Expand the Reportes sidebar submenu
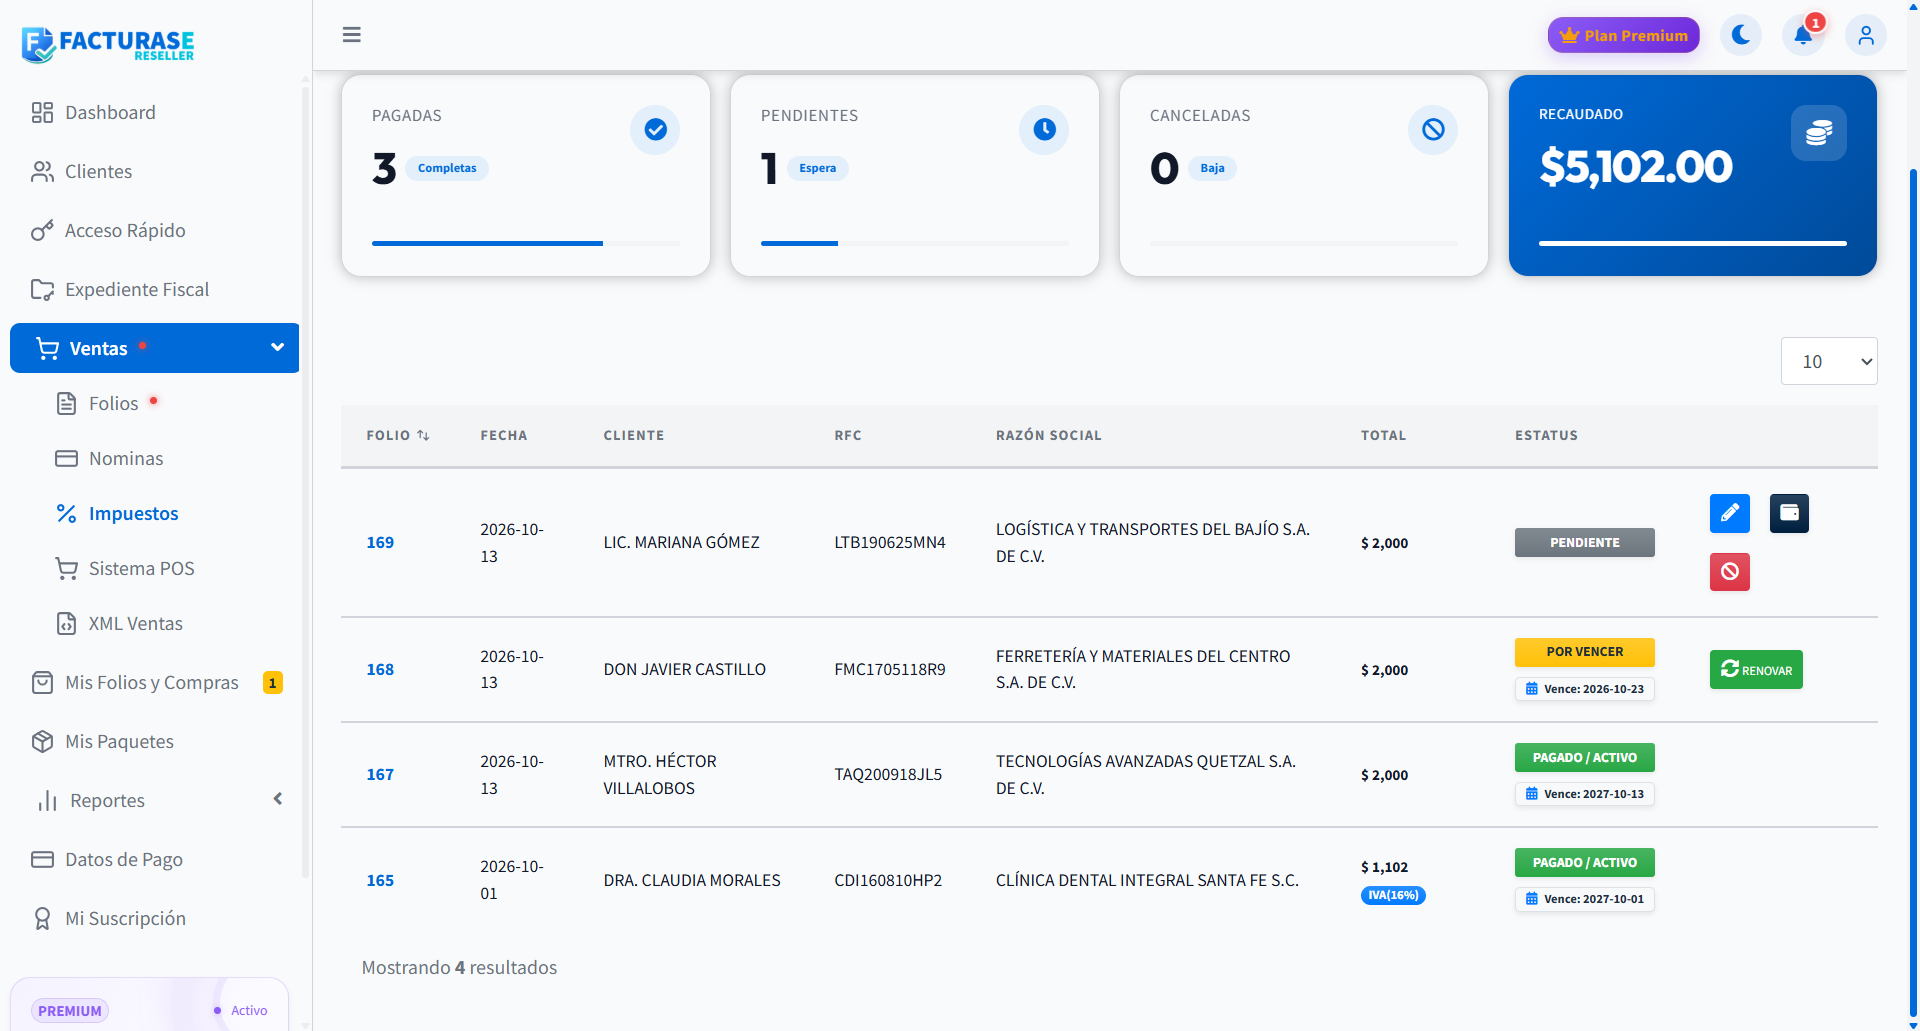1920x1031 pixels. [278, 799]
